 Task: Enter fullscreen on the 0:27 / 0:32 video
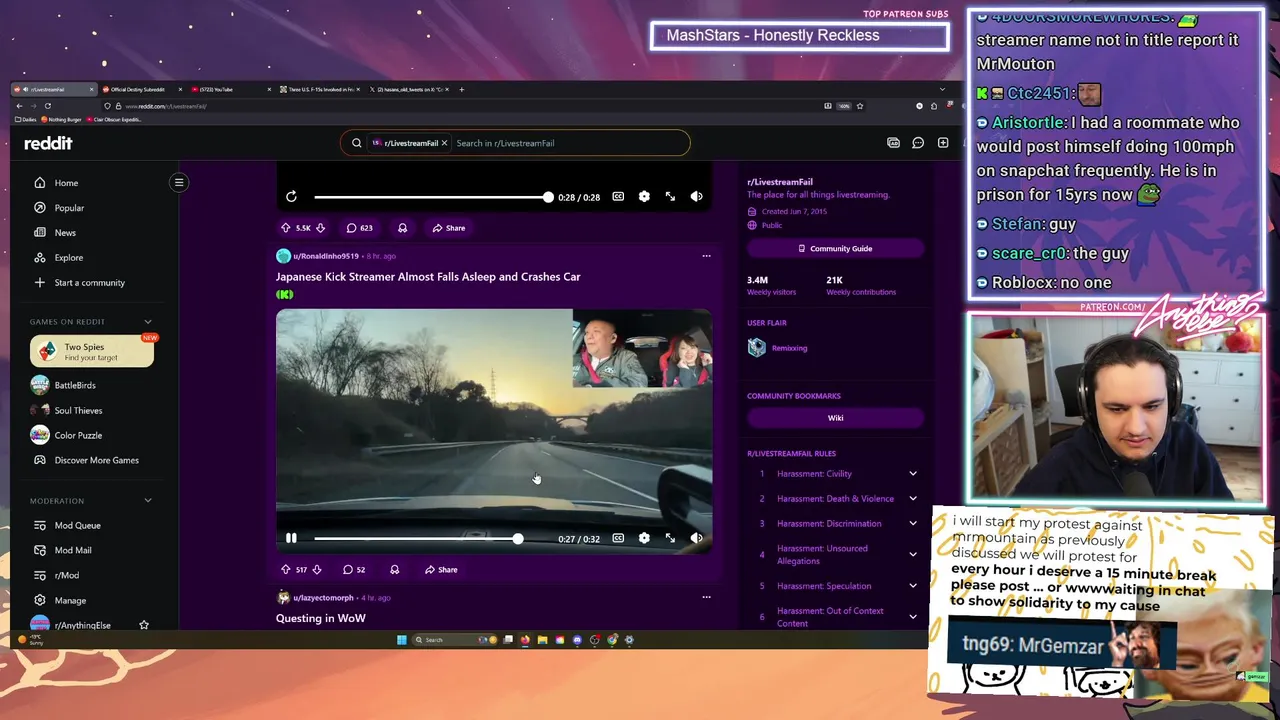(x=670, y=538)
